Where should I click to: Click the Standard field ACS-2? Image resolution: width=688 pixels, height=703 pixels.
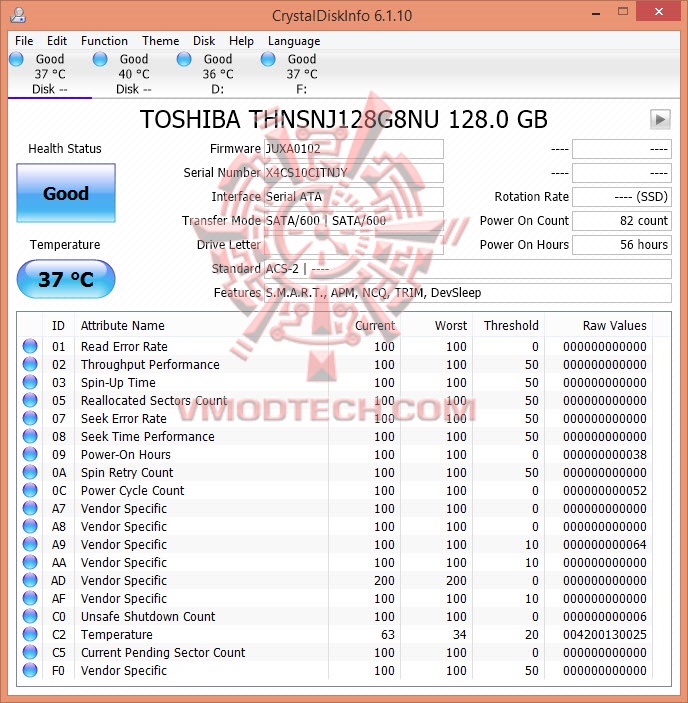pos(467,269)
